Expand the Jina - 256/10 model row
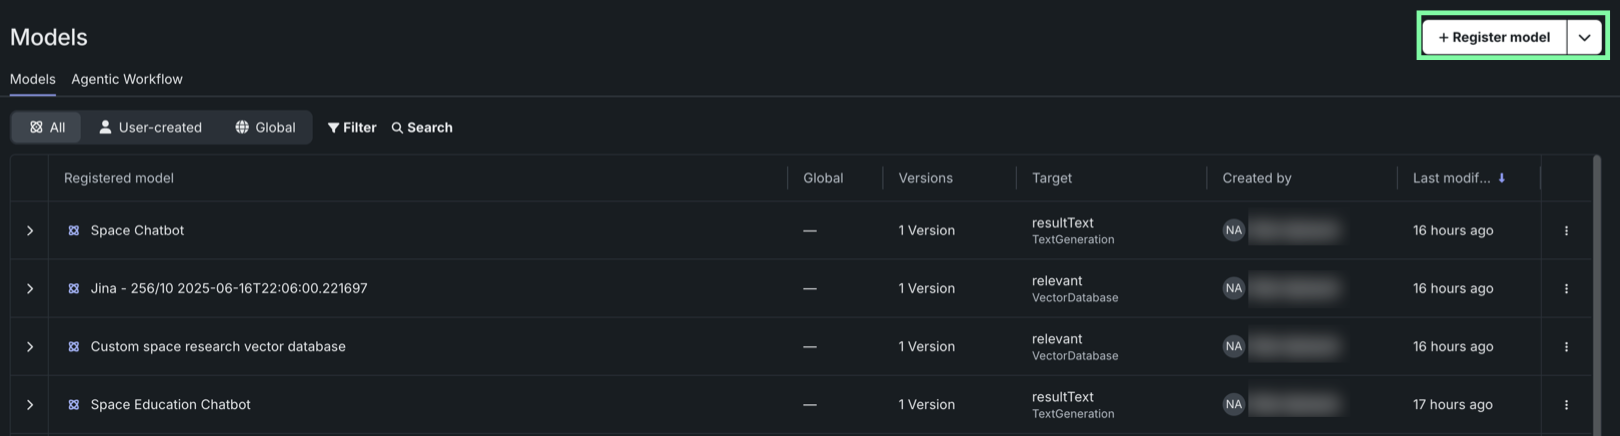The height and width of the screenshot is (436, 1620). pos(30,289)
